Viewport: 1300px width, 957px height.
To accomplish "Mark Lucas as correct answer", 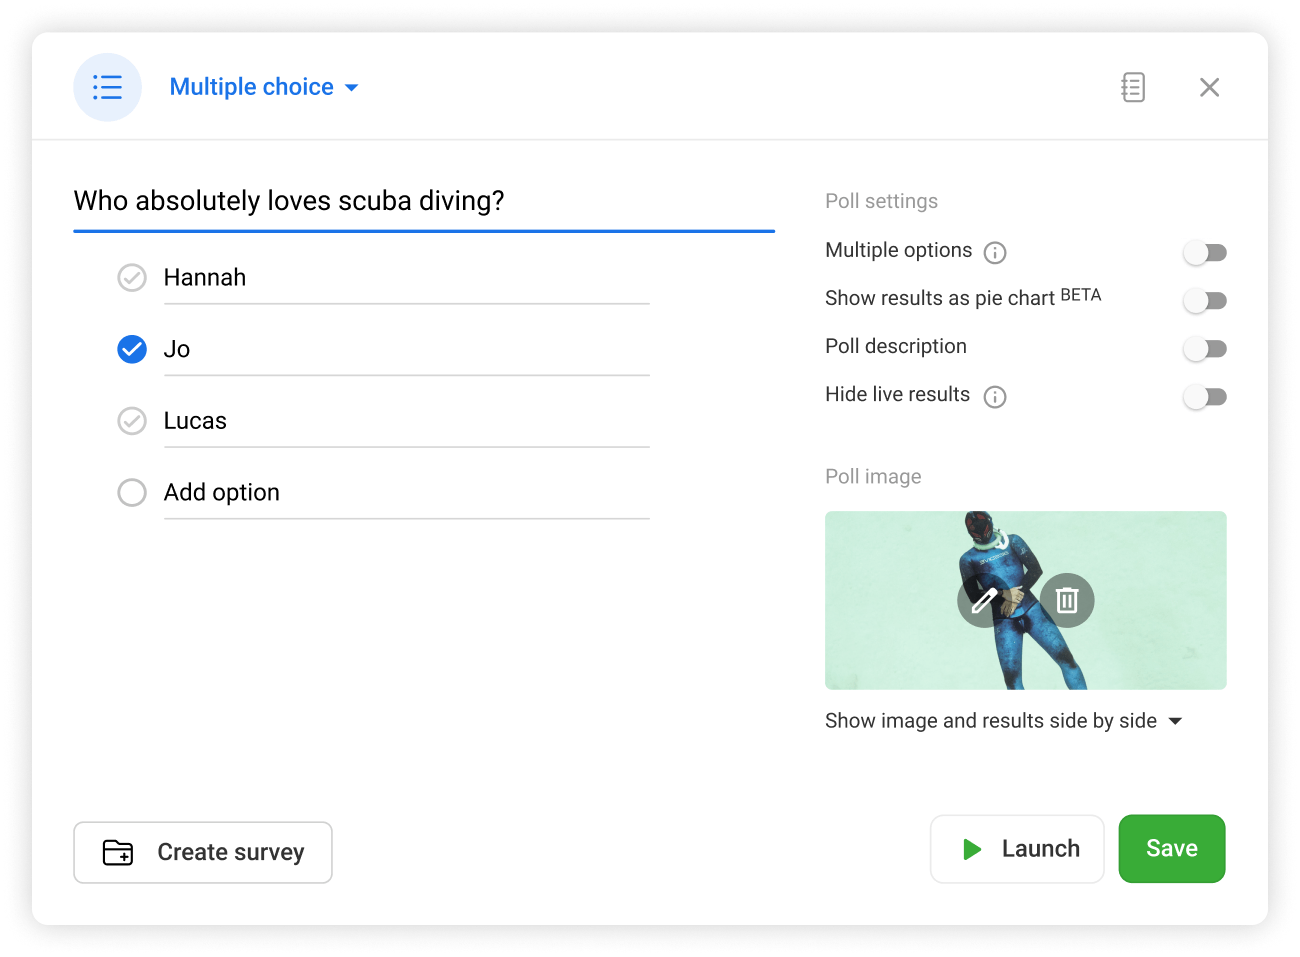I will pyautogui.click(x=132, y=421).
